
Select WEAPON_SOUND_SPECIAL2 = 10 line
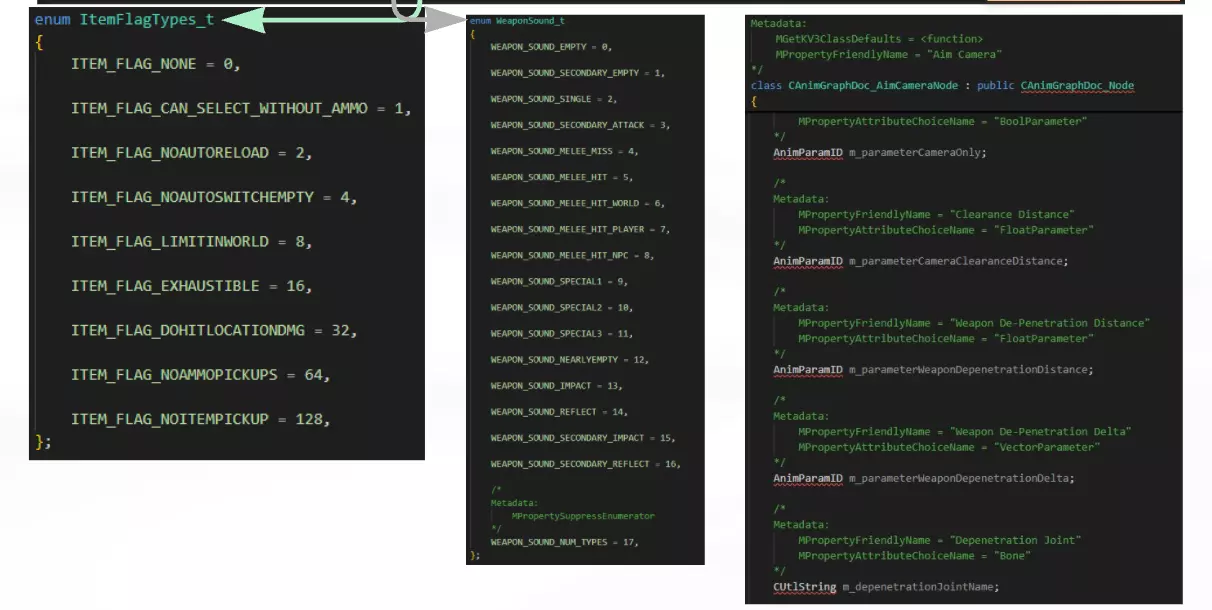(x=562, y=307)
